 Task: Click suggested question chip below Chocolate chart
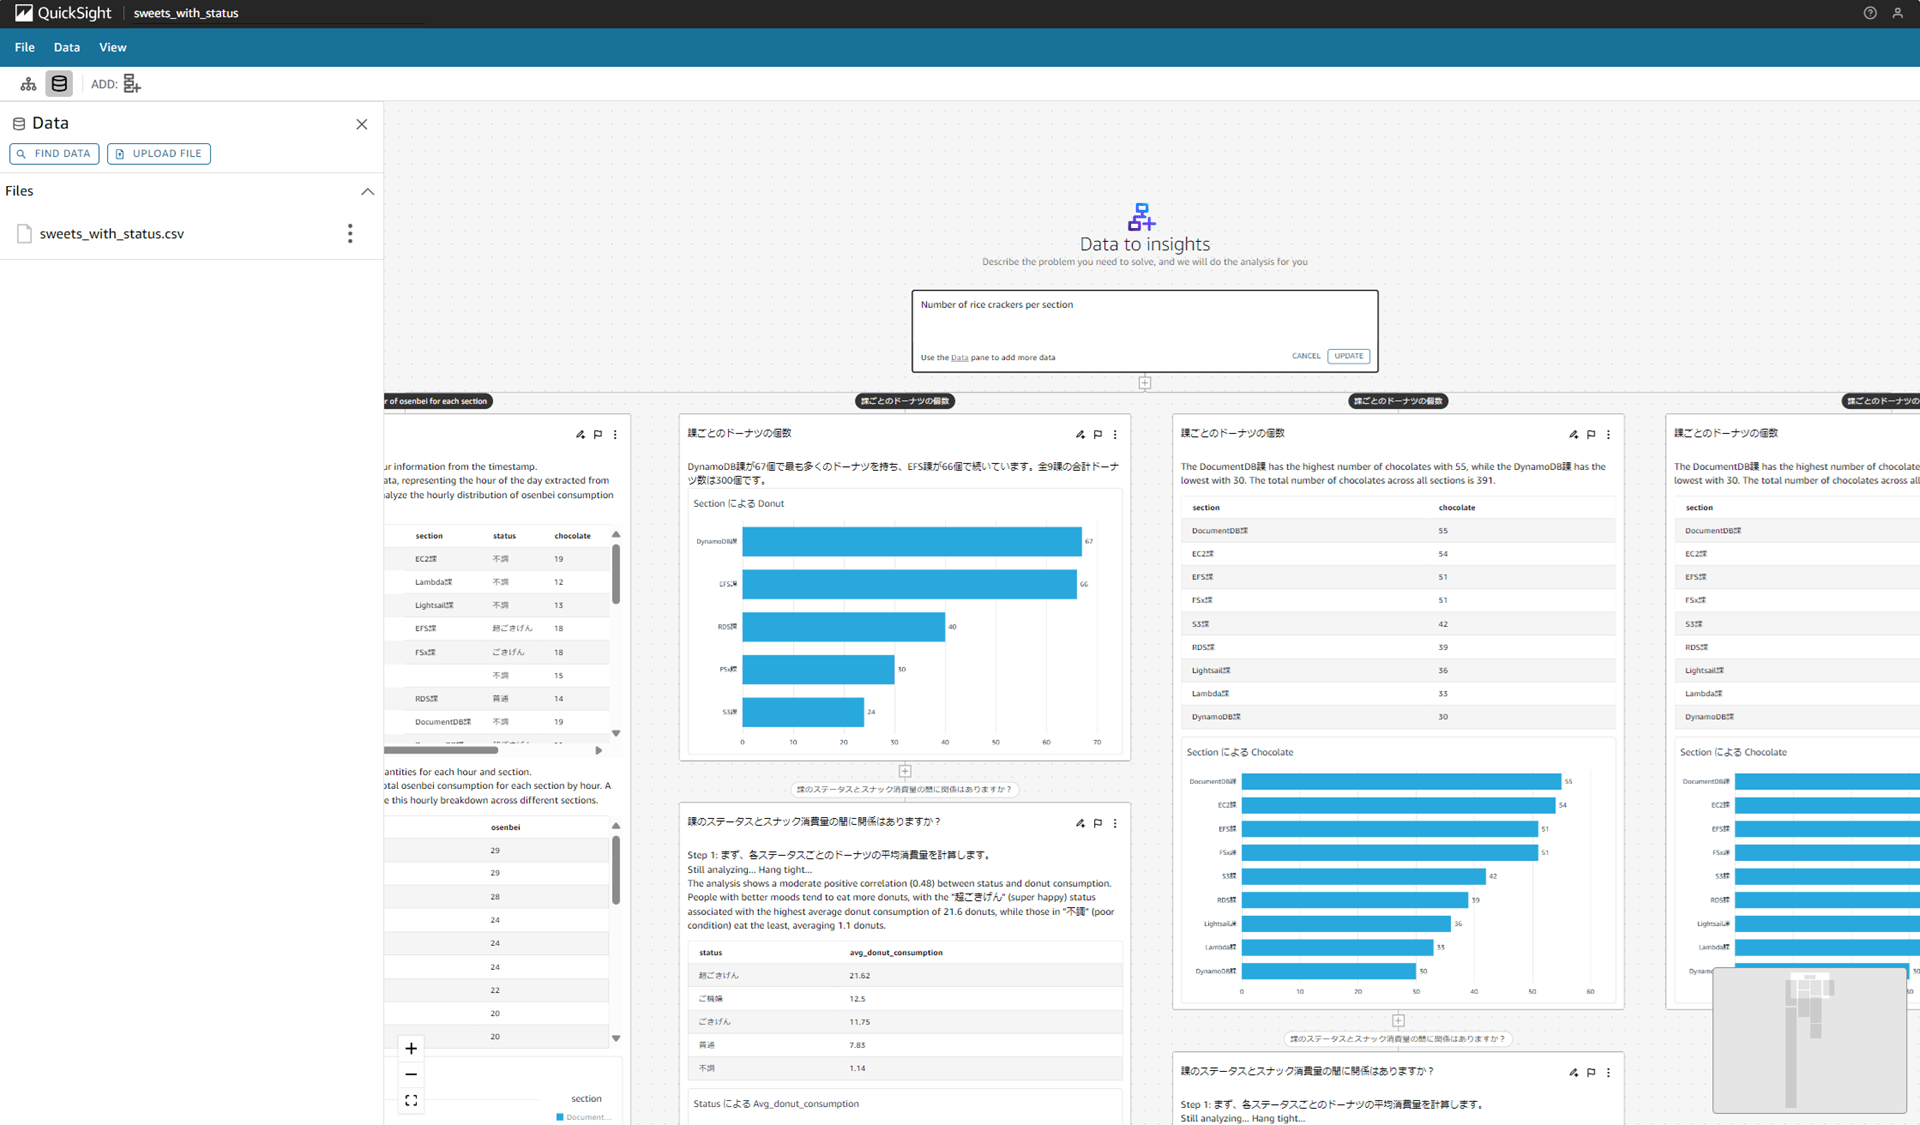pyautogui.click(x=1398, y=1039)
